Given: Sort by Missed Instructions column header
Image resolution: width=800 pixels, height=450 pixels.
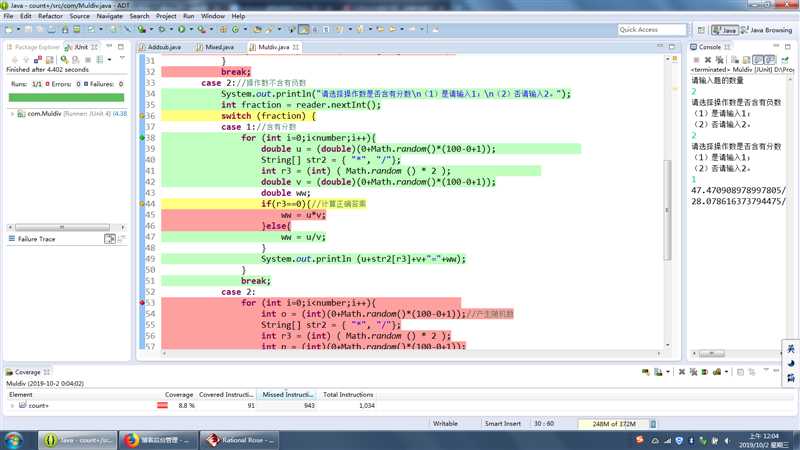Looking at the screenshot, I should click(287, 394).
